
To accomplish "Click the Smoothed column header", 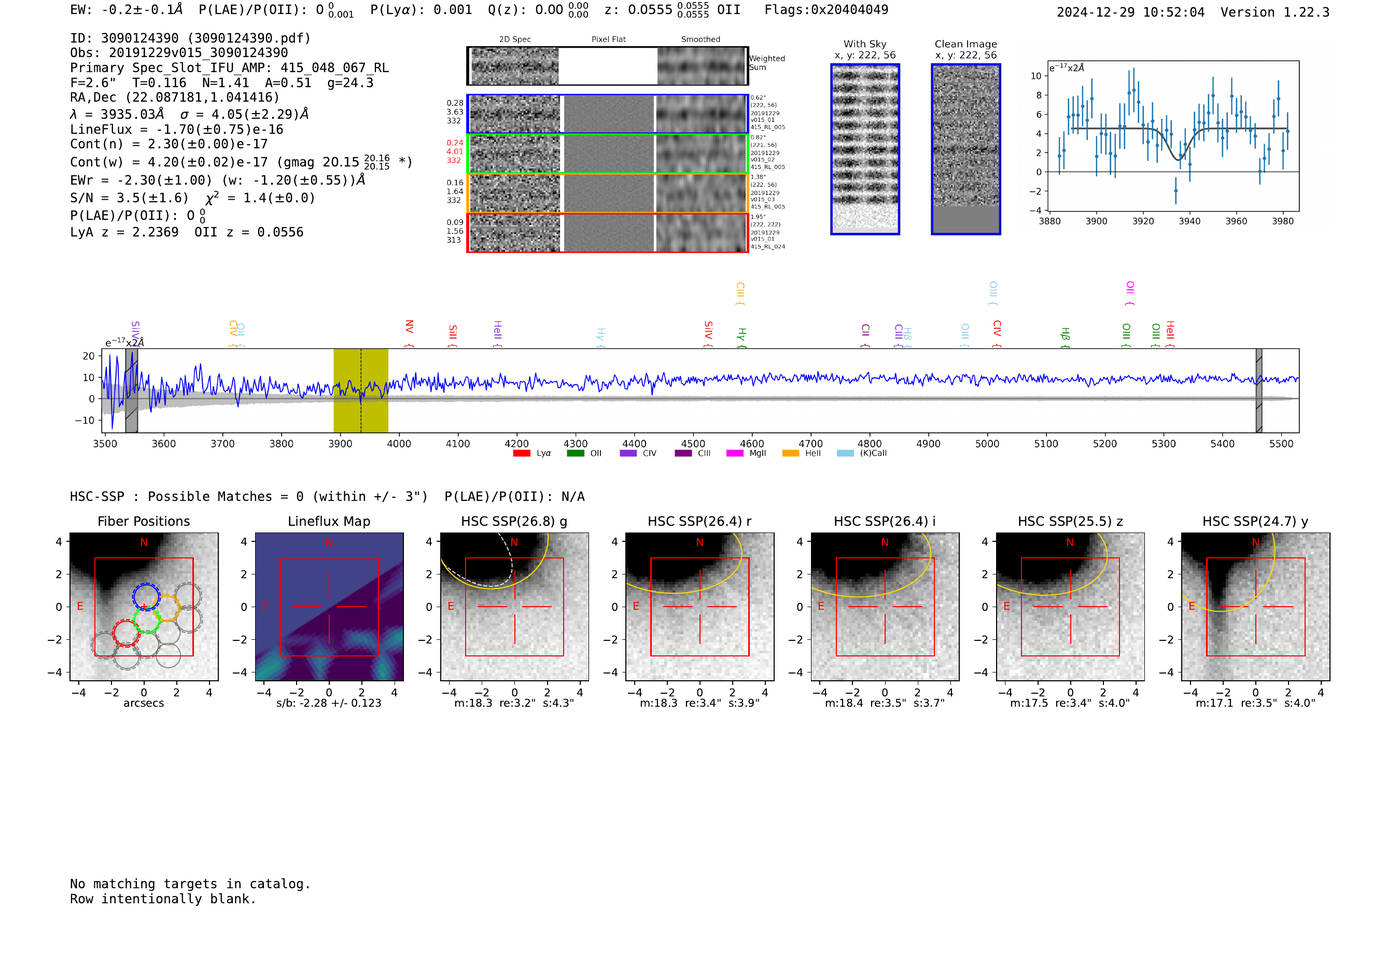I will (x=700, y=40).
